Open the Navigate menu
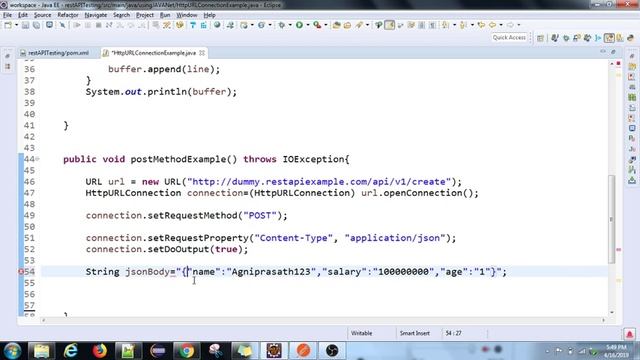Image resolution: width=640 pixels, height=360 pixels. click(96, 15)
